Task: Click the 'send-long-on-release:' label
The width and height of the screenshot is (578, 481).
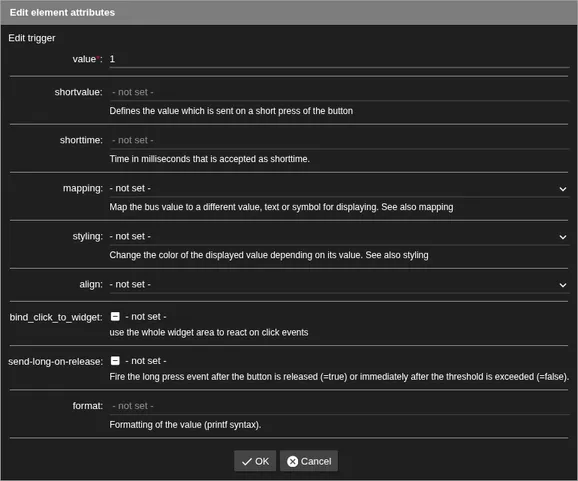Action: tap(56, 362)
